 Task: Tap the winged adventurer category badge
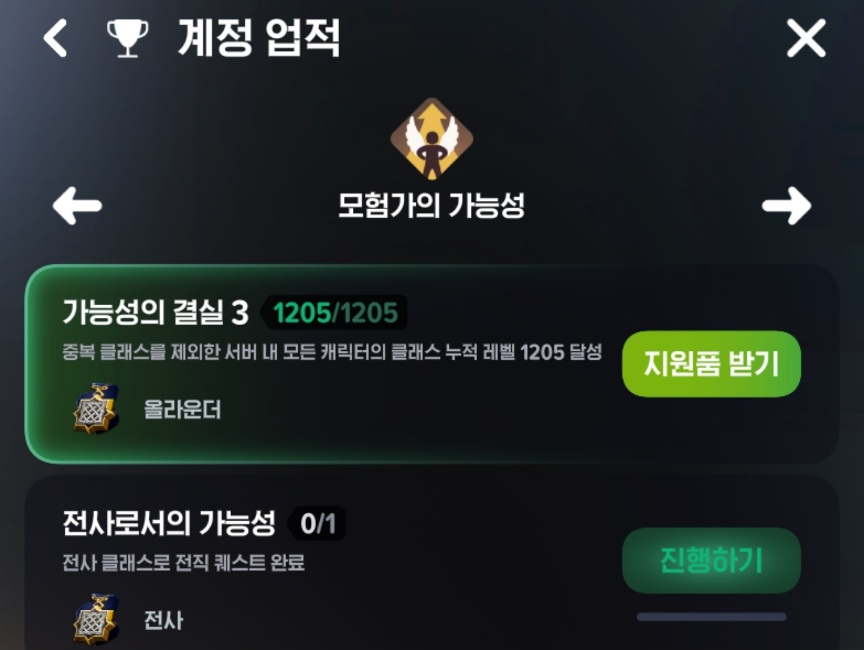click(x=432, y=139)
